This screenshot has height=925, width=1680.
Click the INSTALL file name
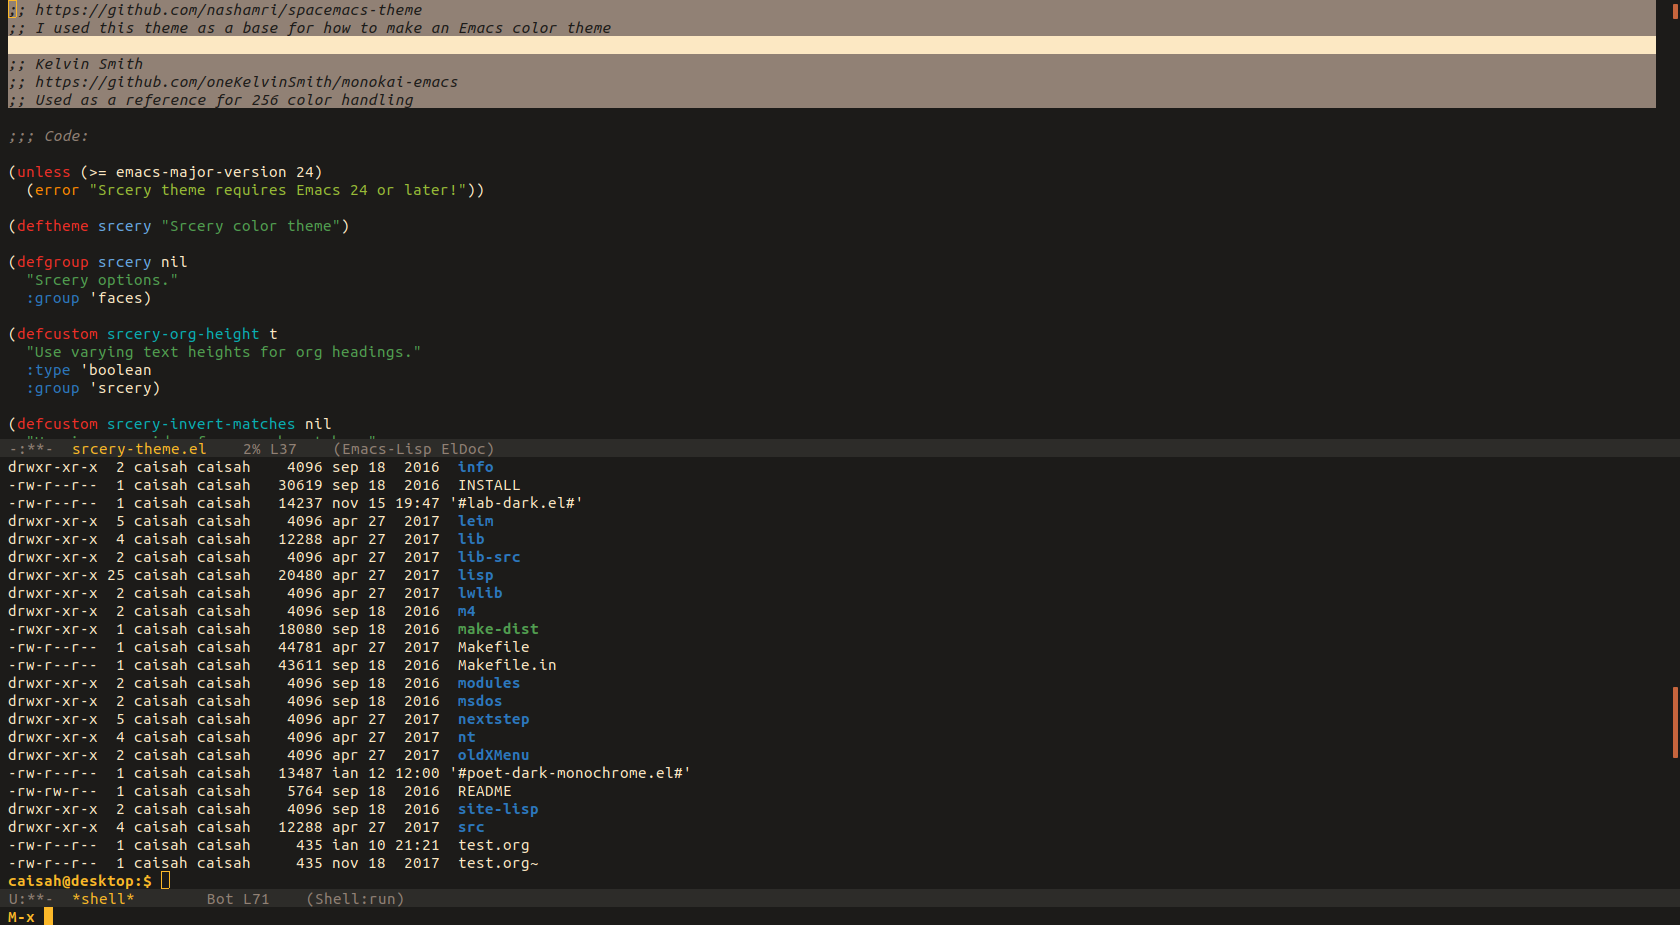coord(489,485)
